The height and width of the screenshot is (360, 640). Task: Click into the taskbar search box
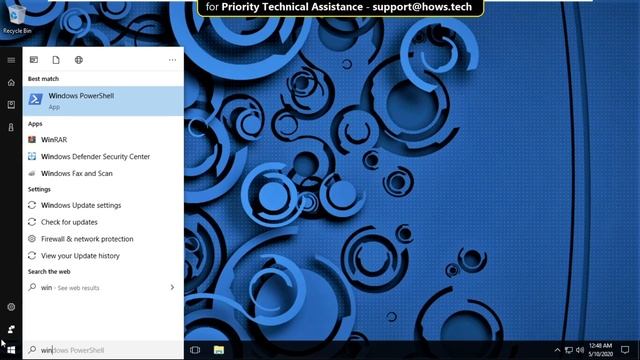click(103, 350)
